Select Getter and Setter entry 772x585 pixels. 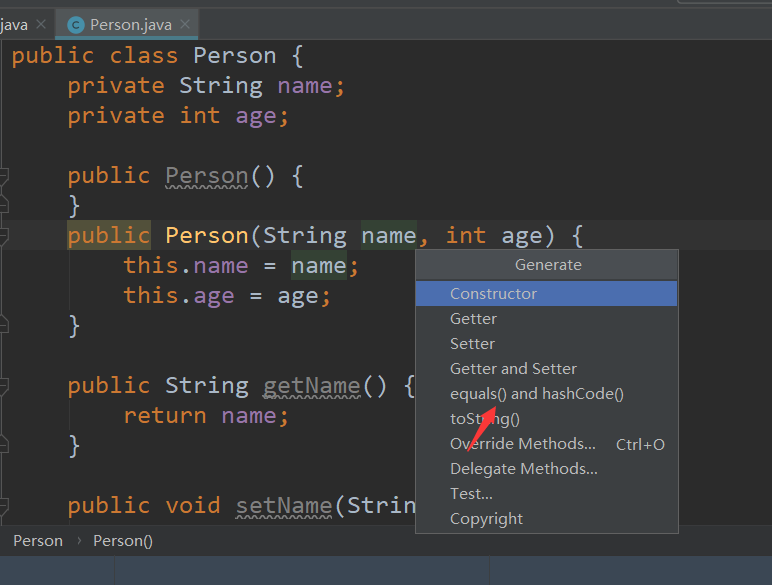(513, 368)
